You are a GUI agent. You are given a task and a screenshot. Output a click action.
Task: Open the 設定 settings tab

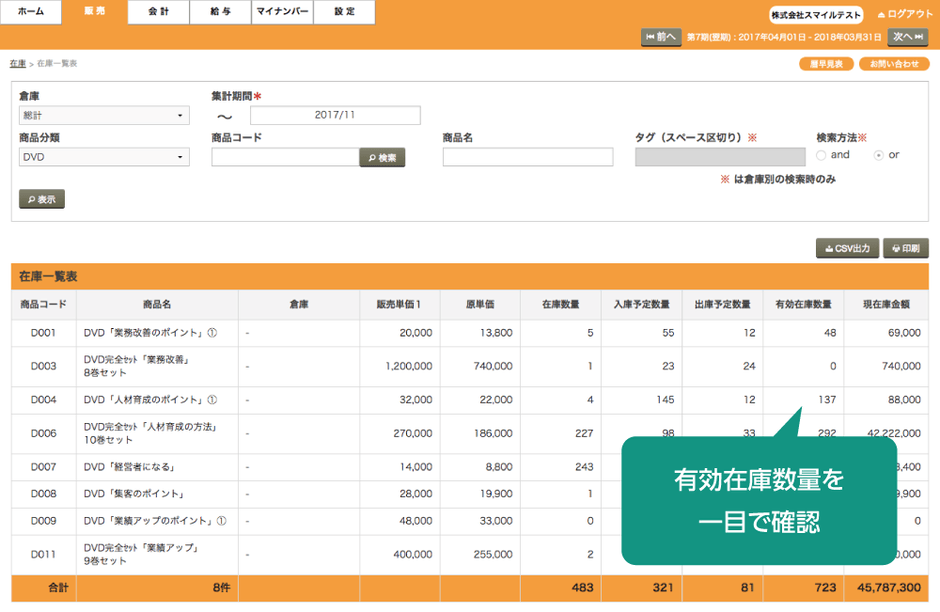point(344,12)
